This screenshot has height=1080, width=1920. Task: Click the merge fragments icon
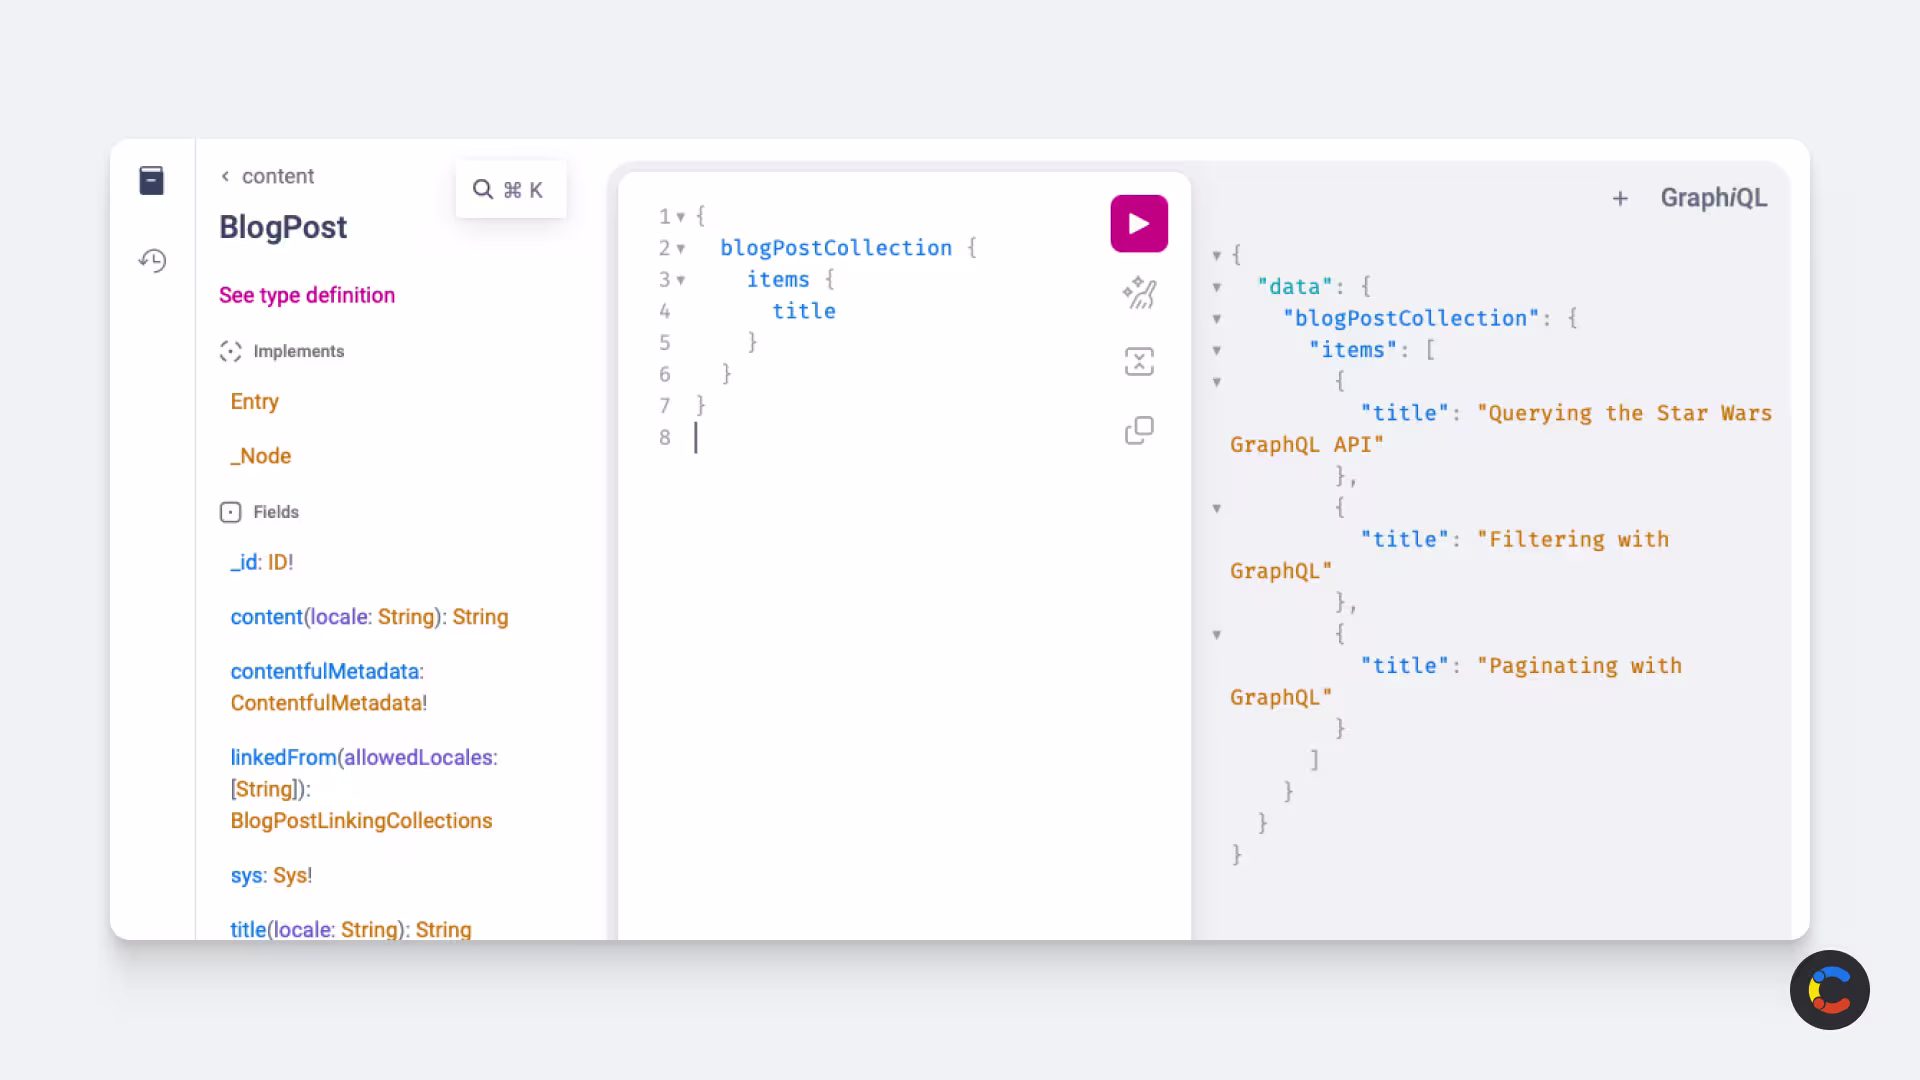pyautogui.click(x=1139, y=361)
